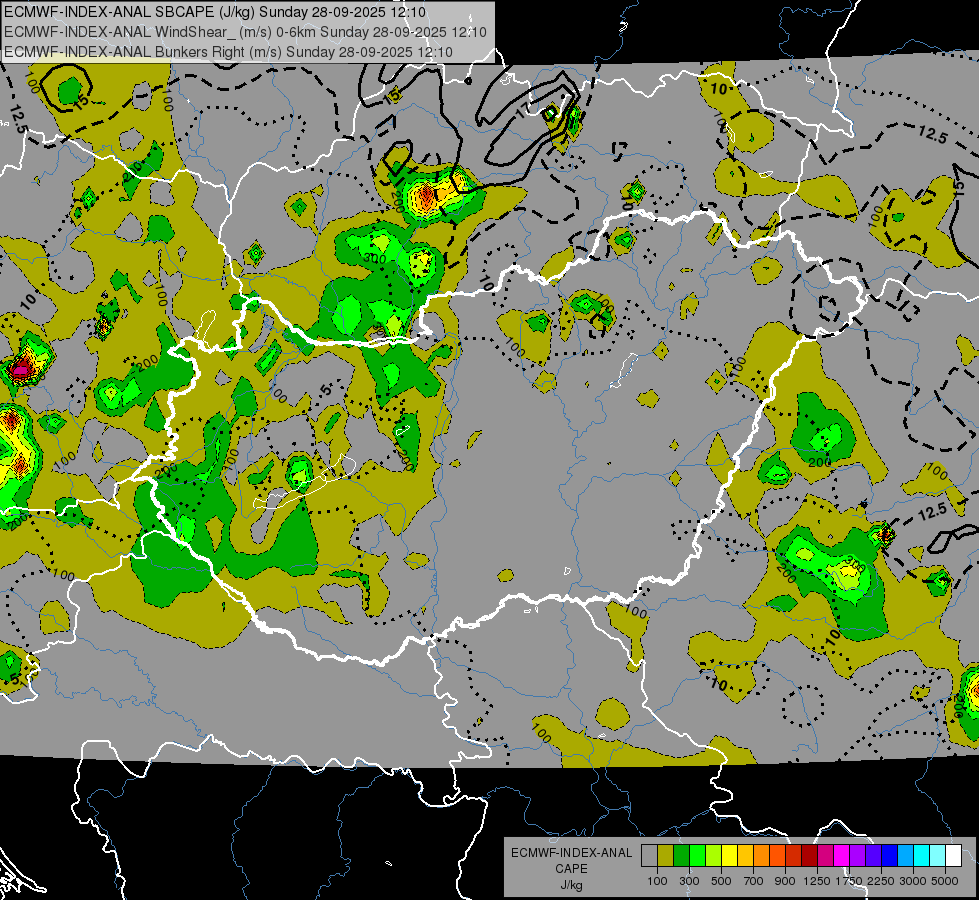Select the cyan legend swatch
This screenshot has width=979, height=900.
921,856
